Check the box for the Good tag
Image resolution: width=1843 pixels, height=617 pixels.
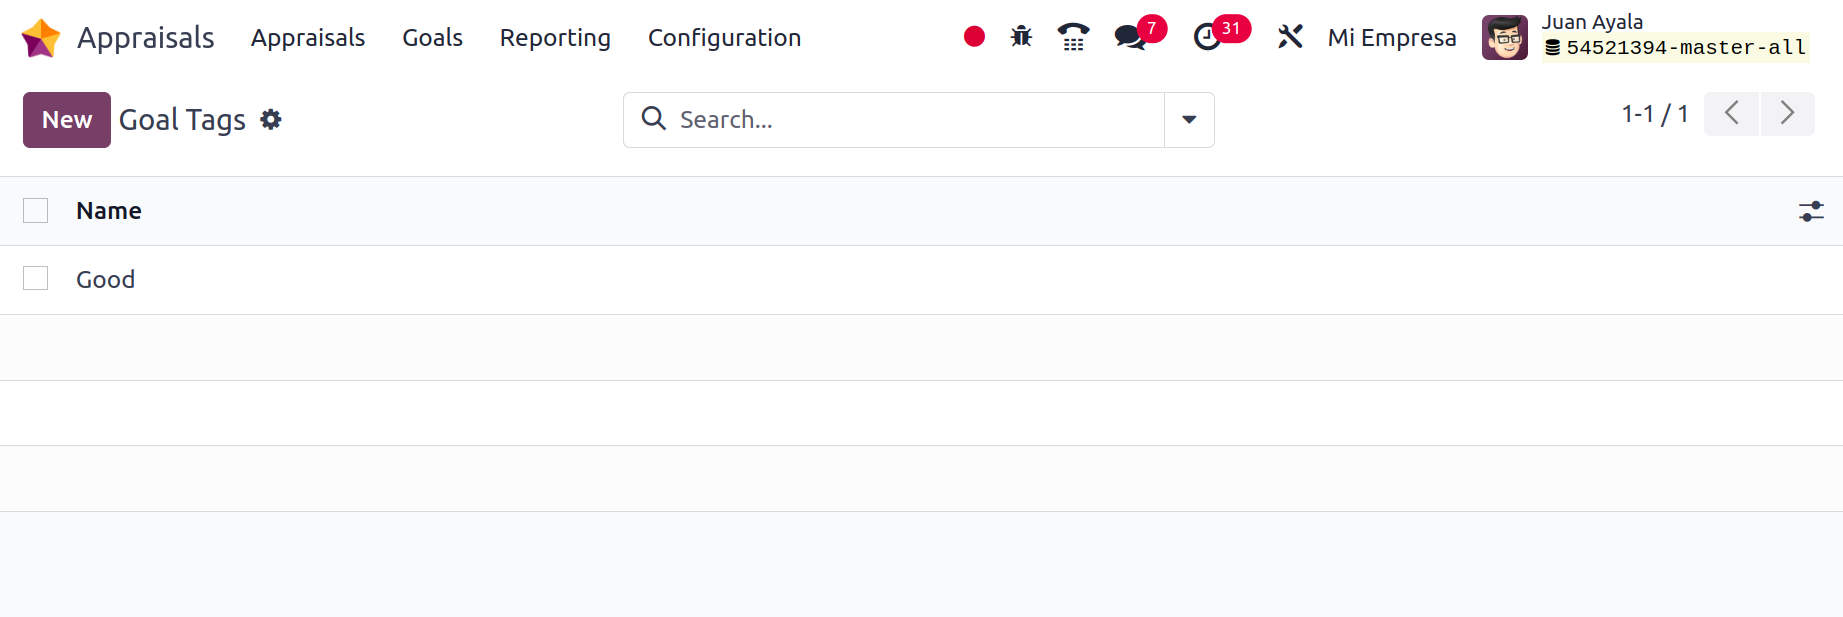click(36, 278)
